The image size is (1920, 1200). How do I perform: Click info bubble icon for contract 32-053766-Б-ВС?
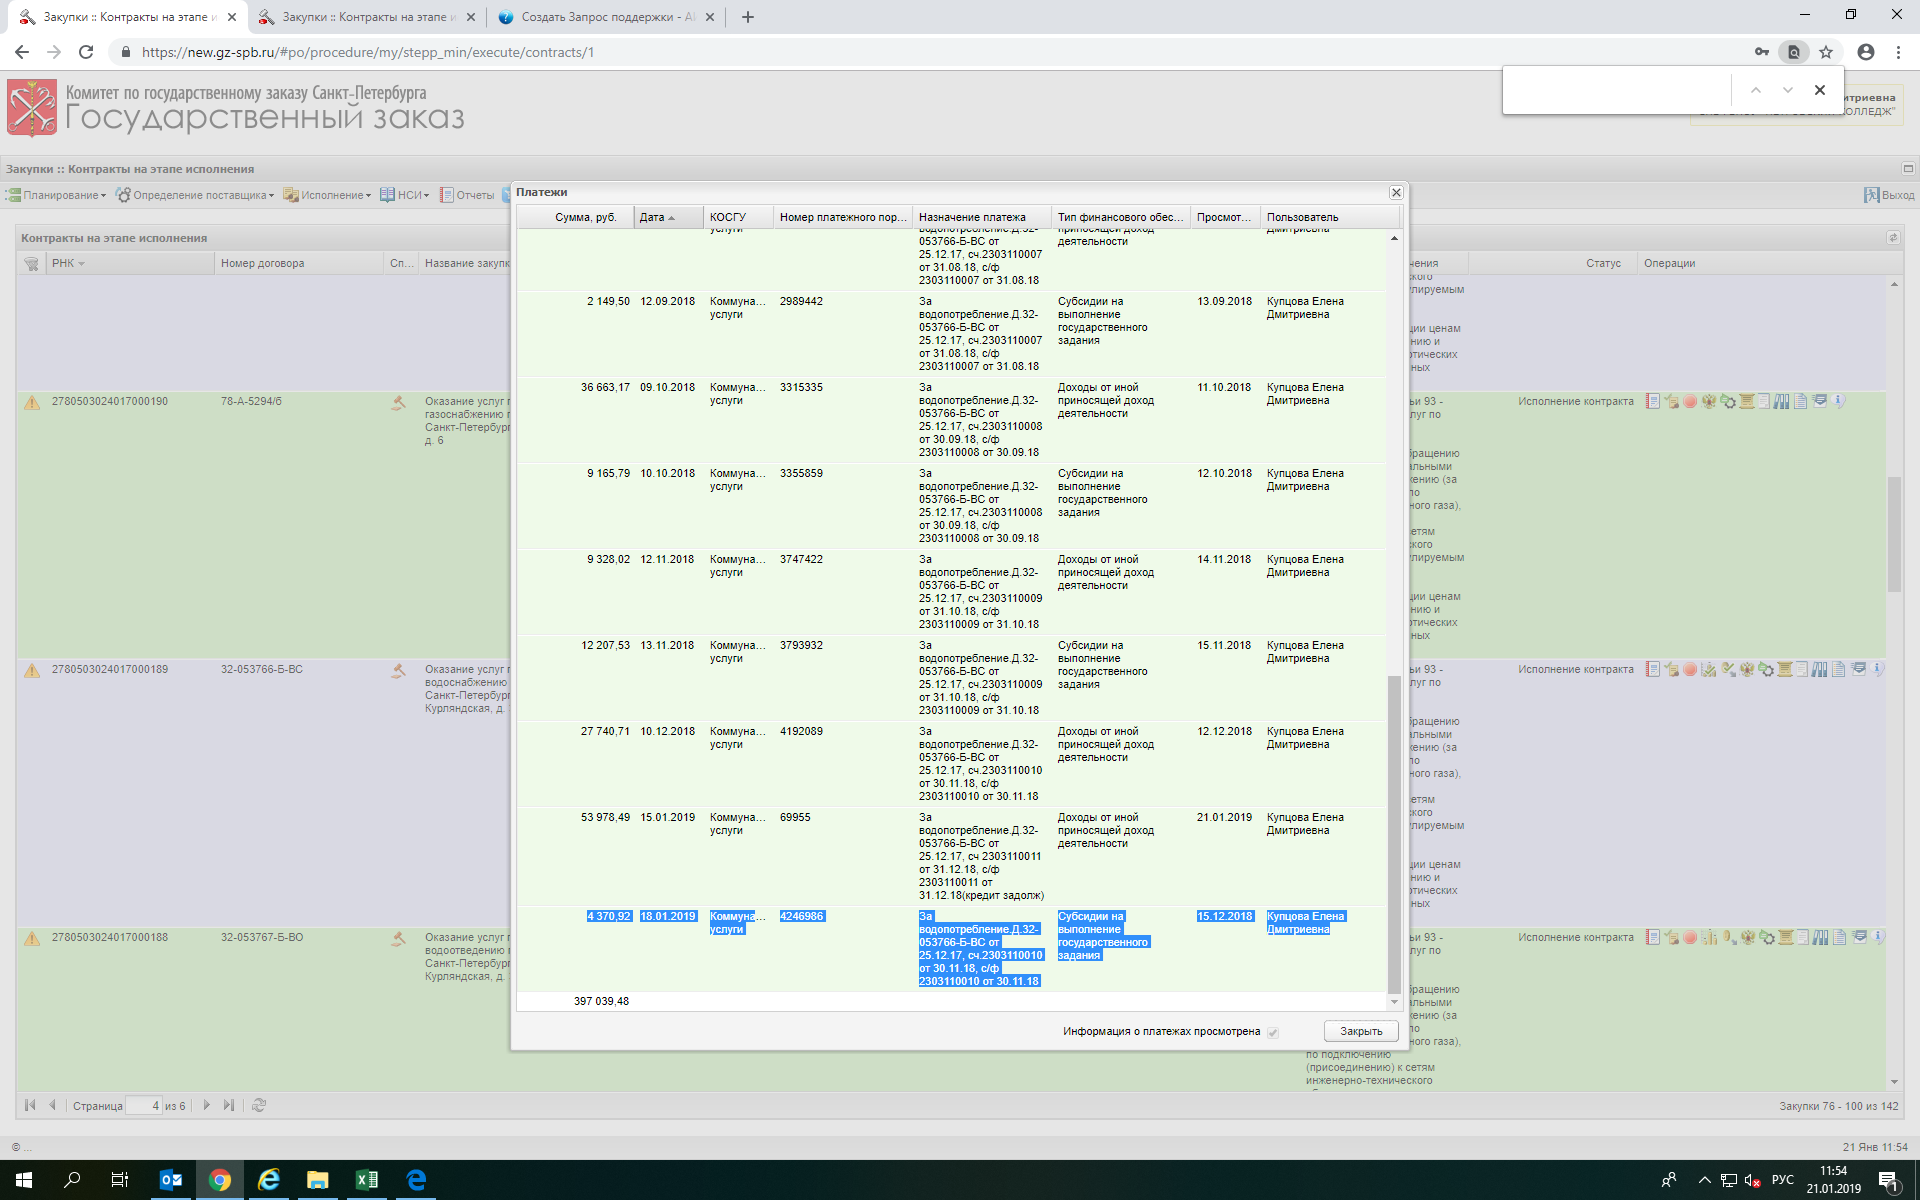click(1877, 669)
